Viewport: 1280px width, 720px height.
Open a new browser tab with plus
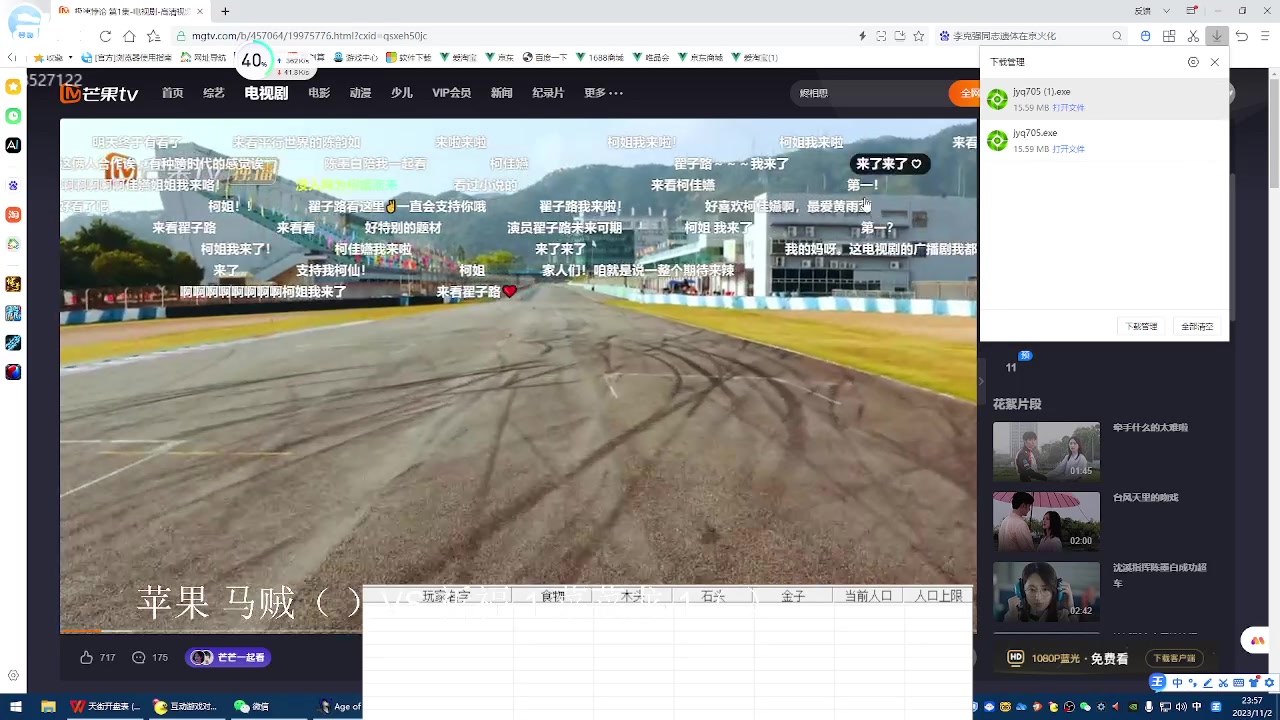point(225,11)
